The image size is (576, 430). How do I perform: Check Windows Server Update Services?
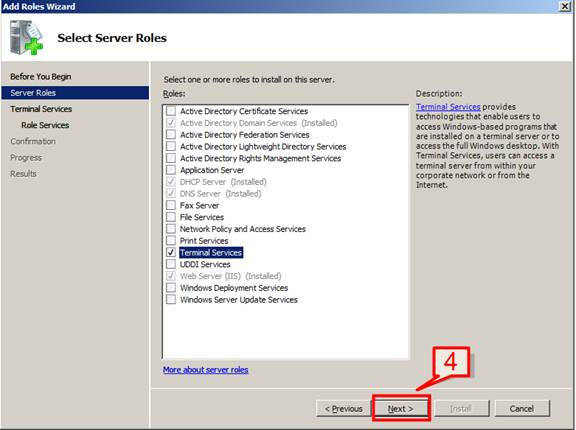coord(171,299)
